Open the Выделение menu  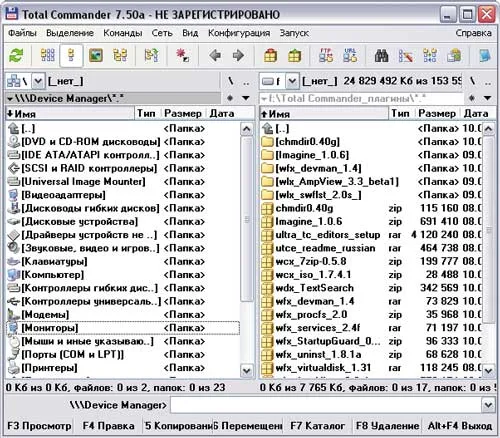pyautogui.click(x=70, y=33)
